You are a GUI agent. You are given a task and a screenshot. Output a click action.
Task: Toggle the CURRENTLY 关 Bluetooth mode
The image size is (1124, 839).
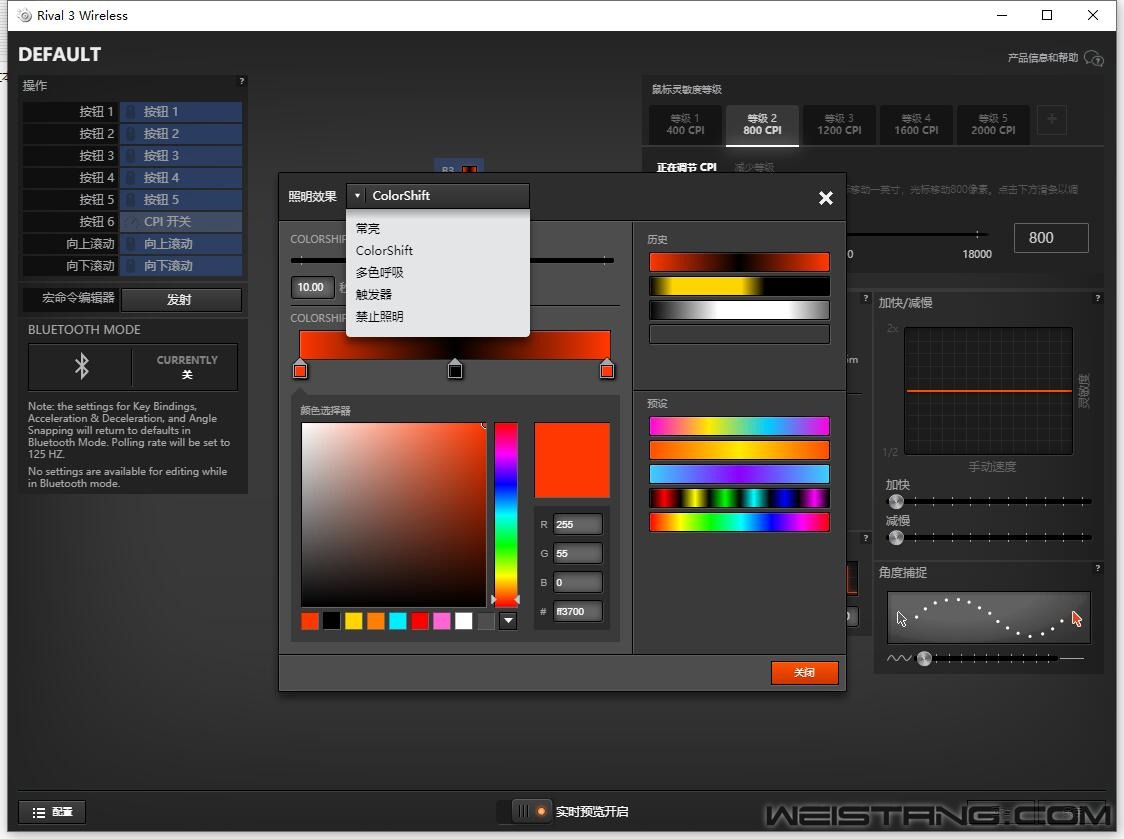tap(186, 366)
